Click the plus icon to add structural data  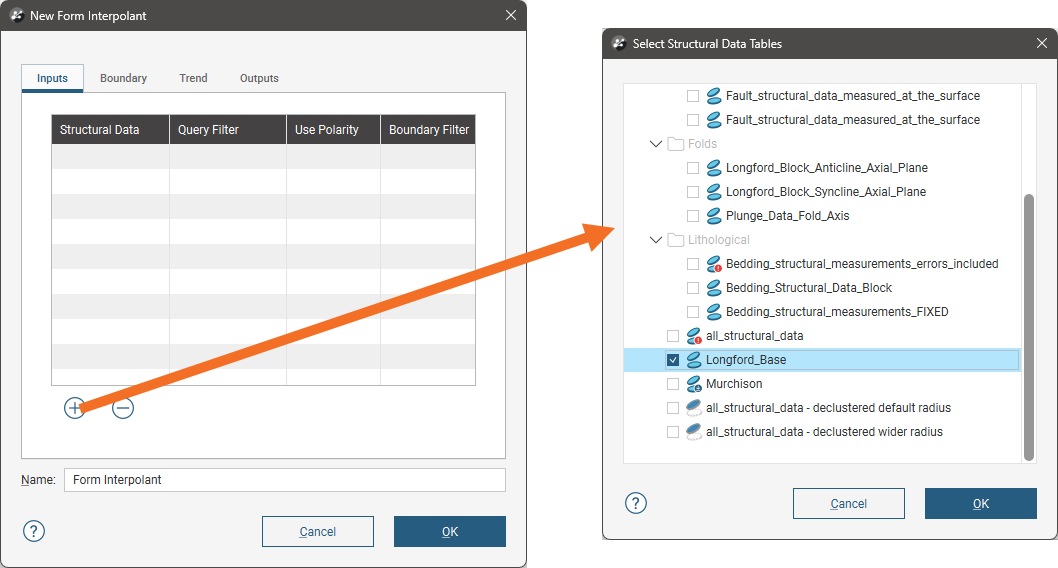[x=74, y=408]
